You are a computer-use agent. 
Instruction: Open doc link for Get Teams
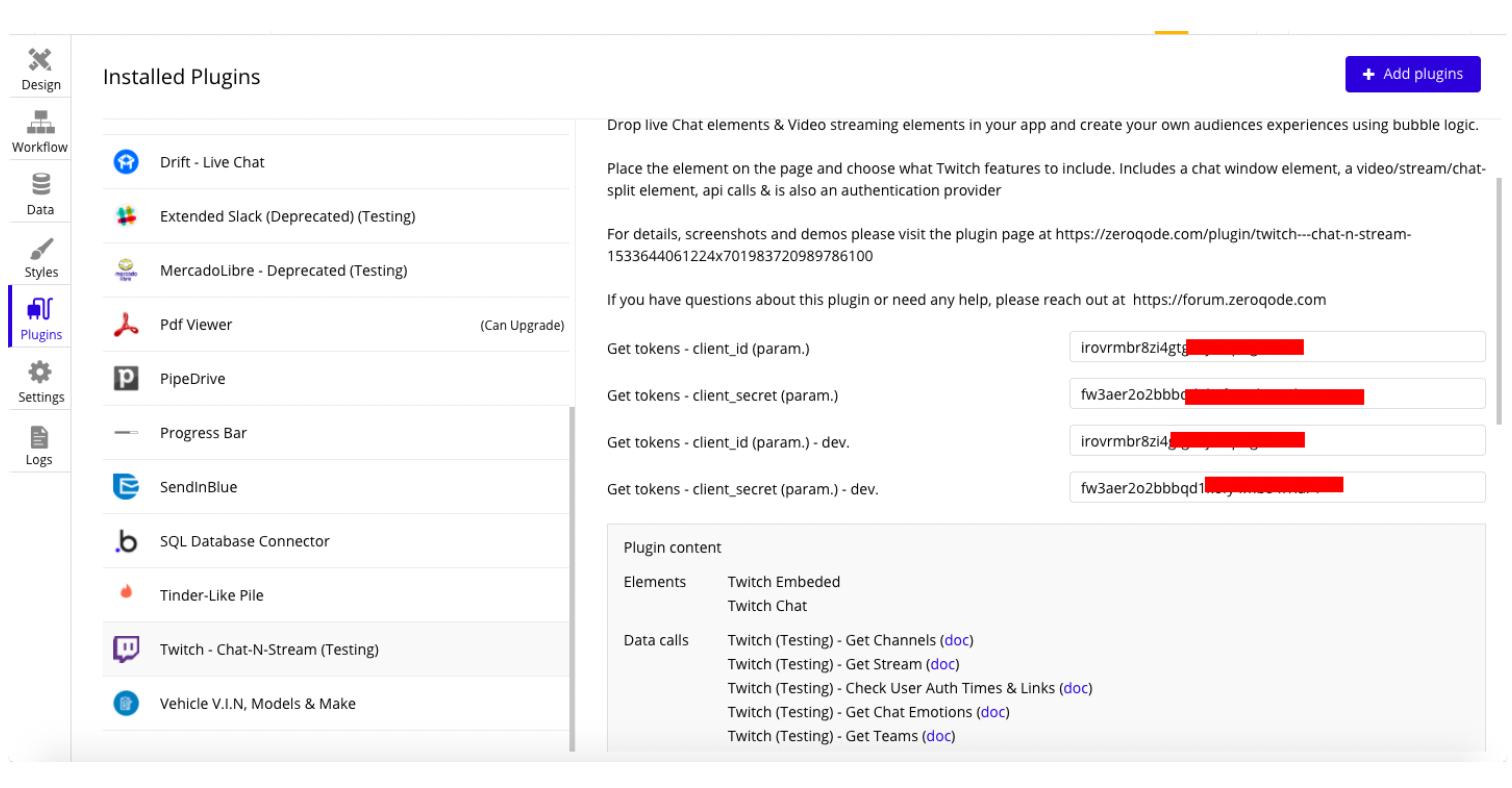point(938,736)
